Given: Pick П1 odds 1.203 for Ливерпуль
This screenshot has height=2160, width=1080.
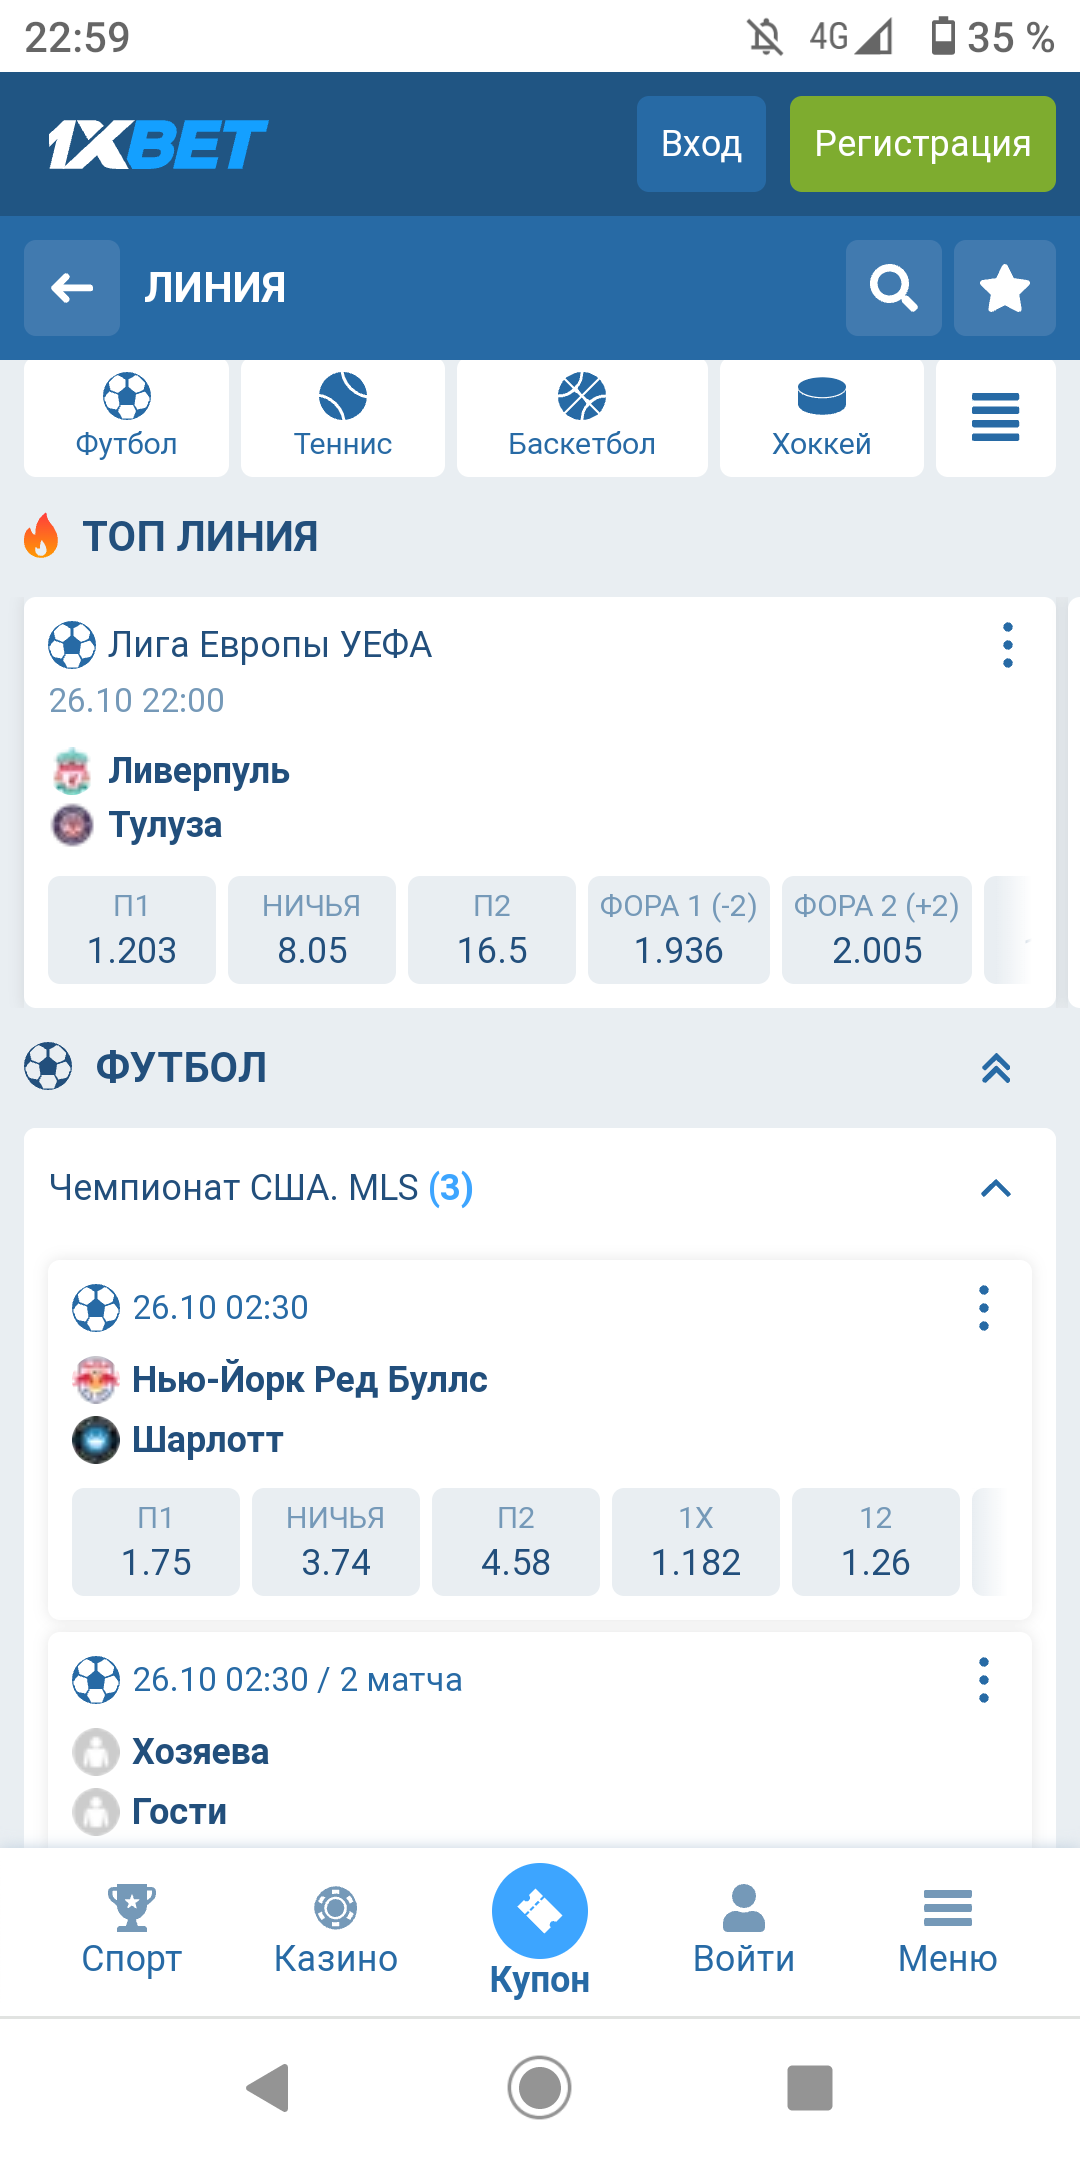Looking at the screenshot, I should [132, 930].
